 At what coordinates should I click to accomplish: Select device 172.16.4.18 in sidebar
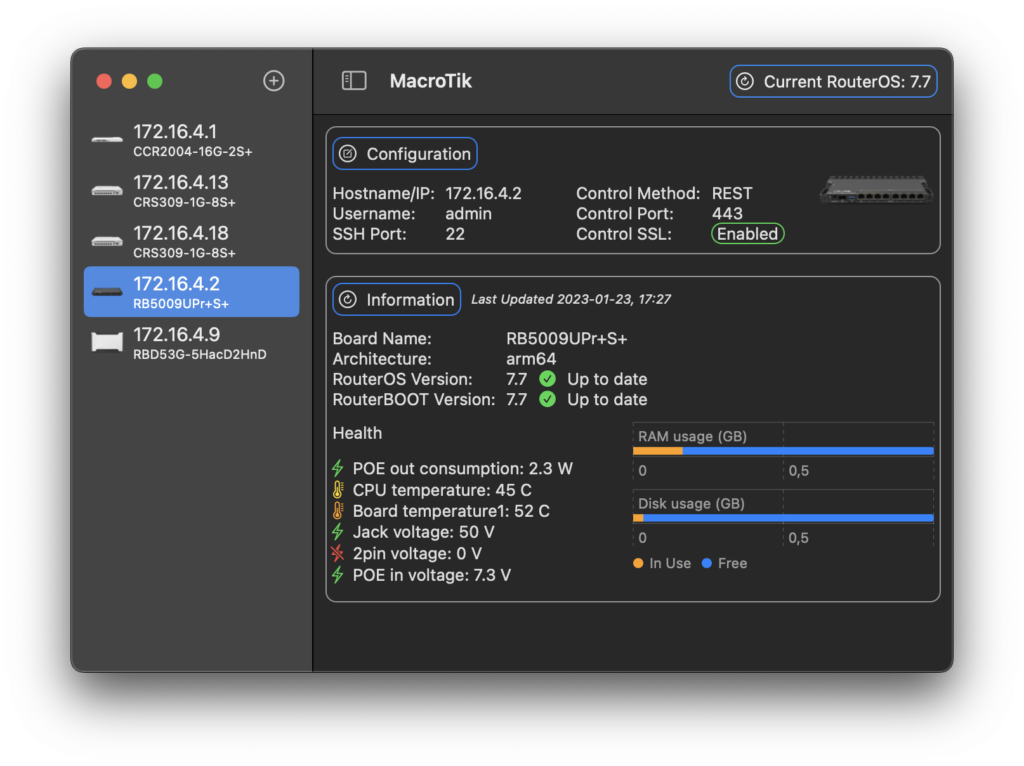tap(192, 242)
